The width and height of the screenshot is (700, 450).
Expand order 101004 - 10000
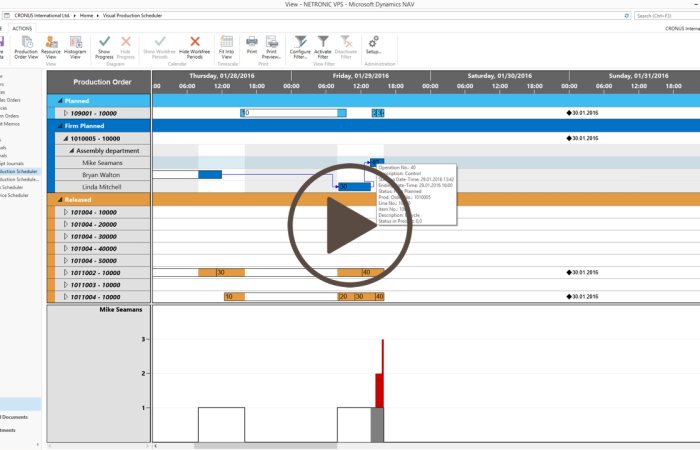coord(66,212)
